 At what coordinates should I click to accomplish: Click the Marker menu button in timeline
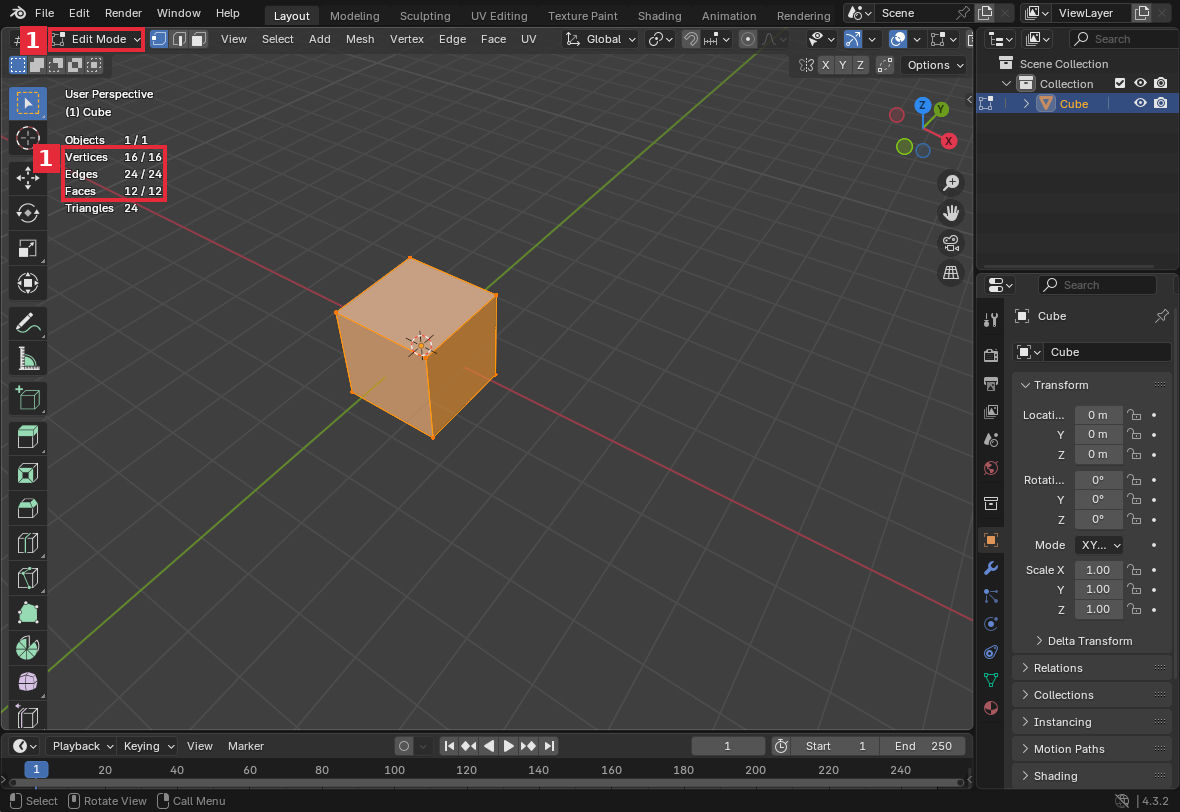pos(246,747)
